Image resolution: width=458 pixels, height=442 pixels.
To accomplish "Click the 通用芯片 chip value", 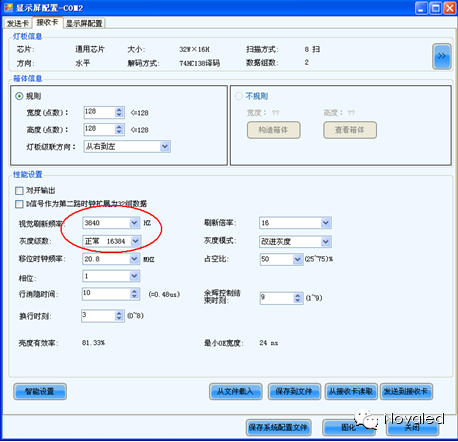I will (90, 49).
